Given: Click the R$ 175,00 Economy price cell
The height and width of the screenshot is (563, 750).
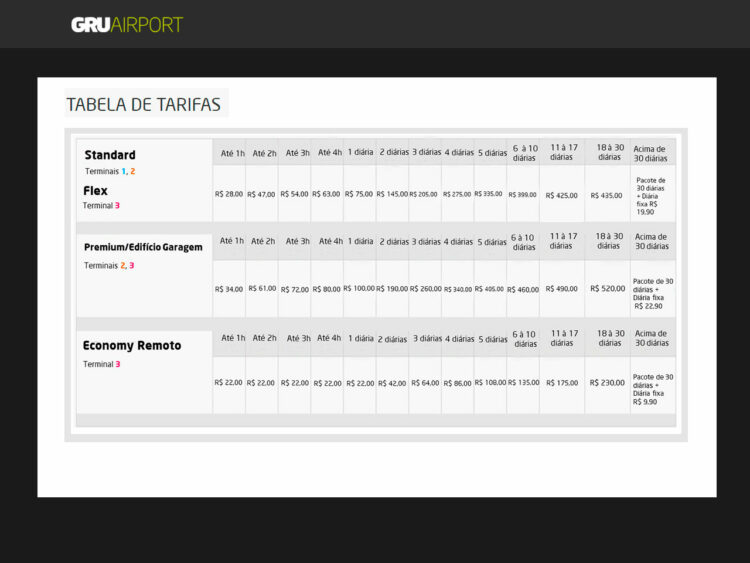Looking at the screenshot, I should click(x=562, y=382).
